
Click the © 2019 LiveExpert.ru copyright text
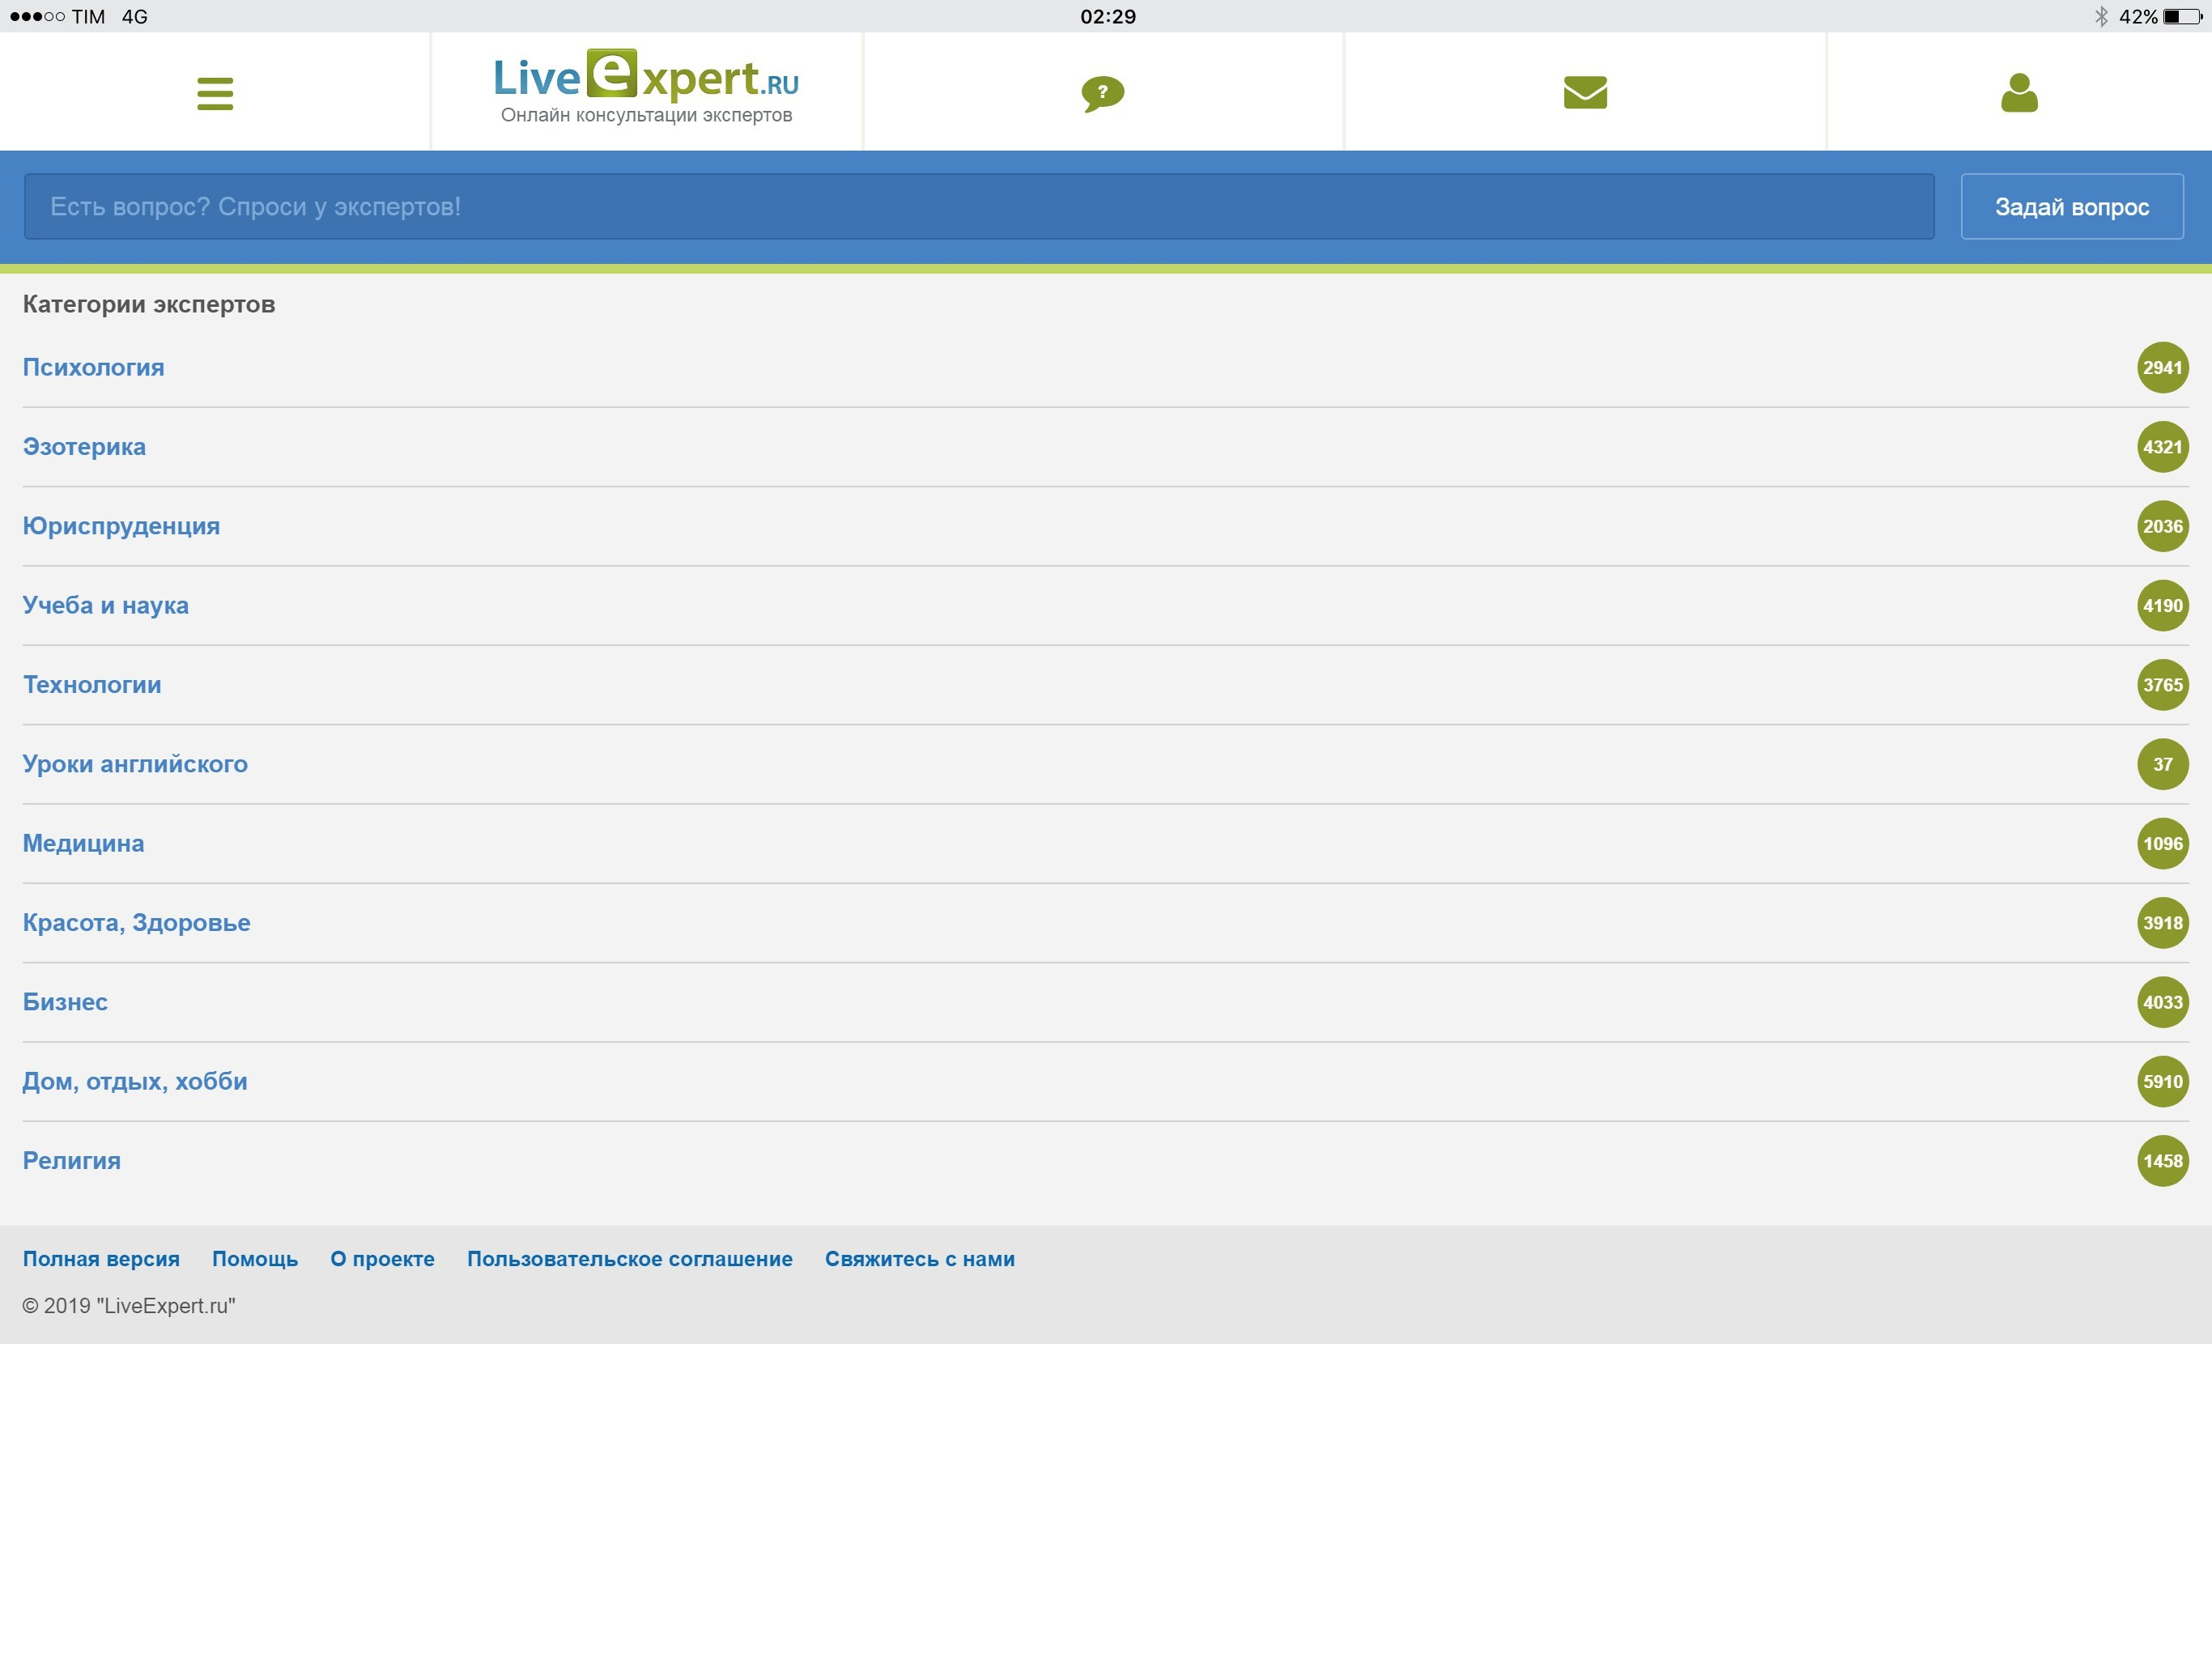[129, 1306]
